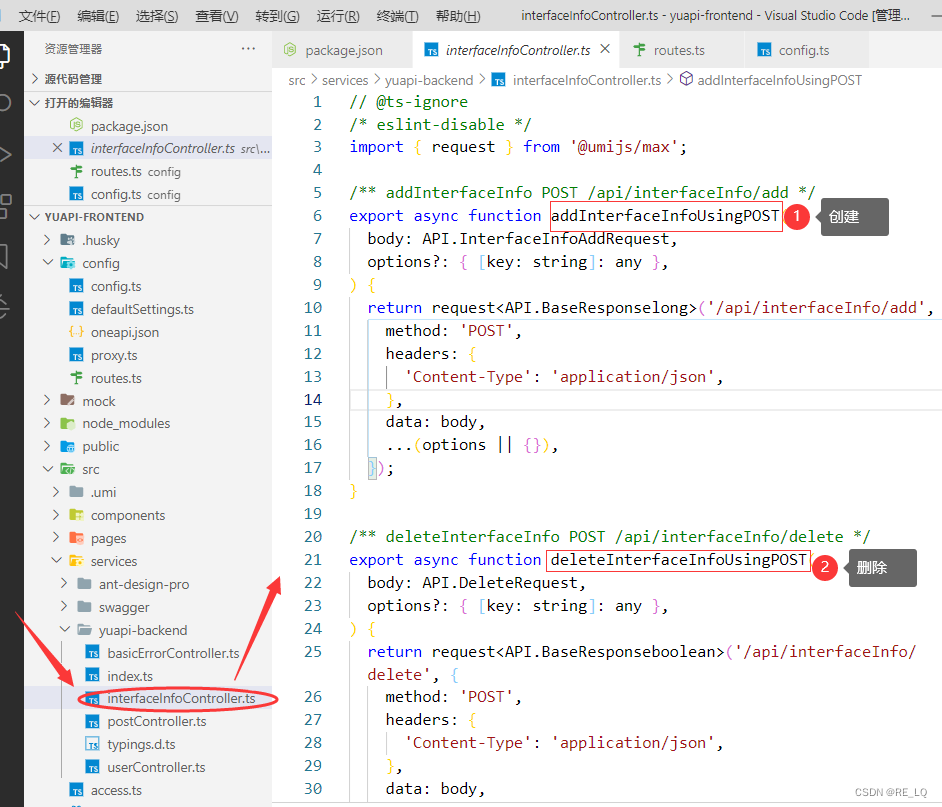The height and width of the screenshot is (807, 942).
Task: Click the explorer panel more actions ellipsis
Action: pos(248,49)
